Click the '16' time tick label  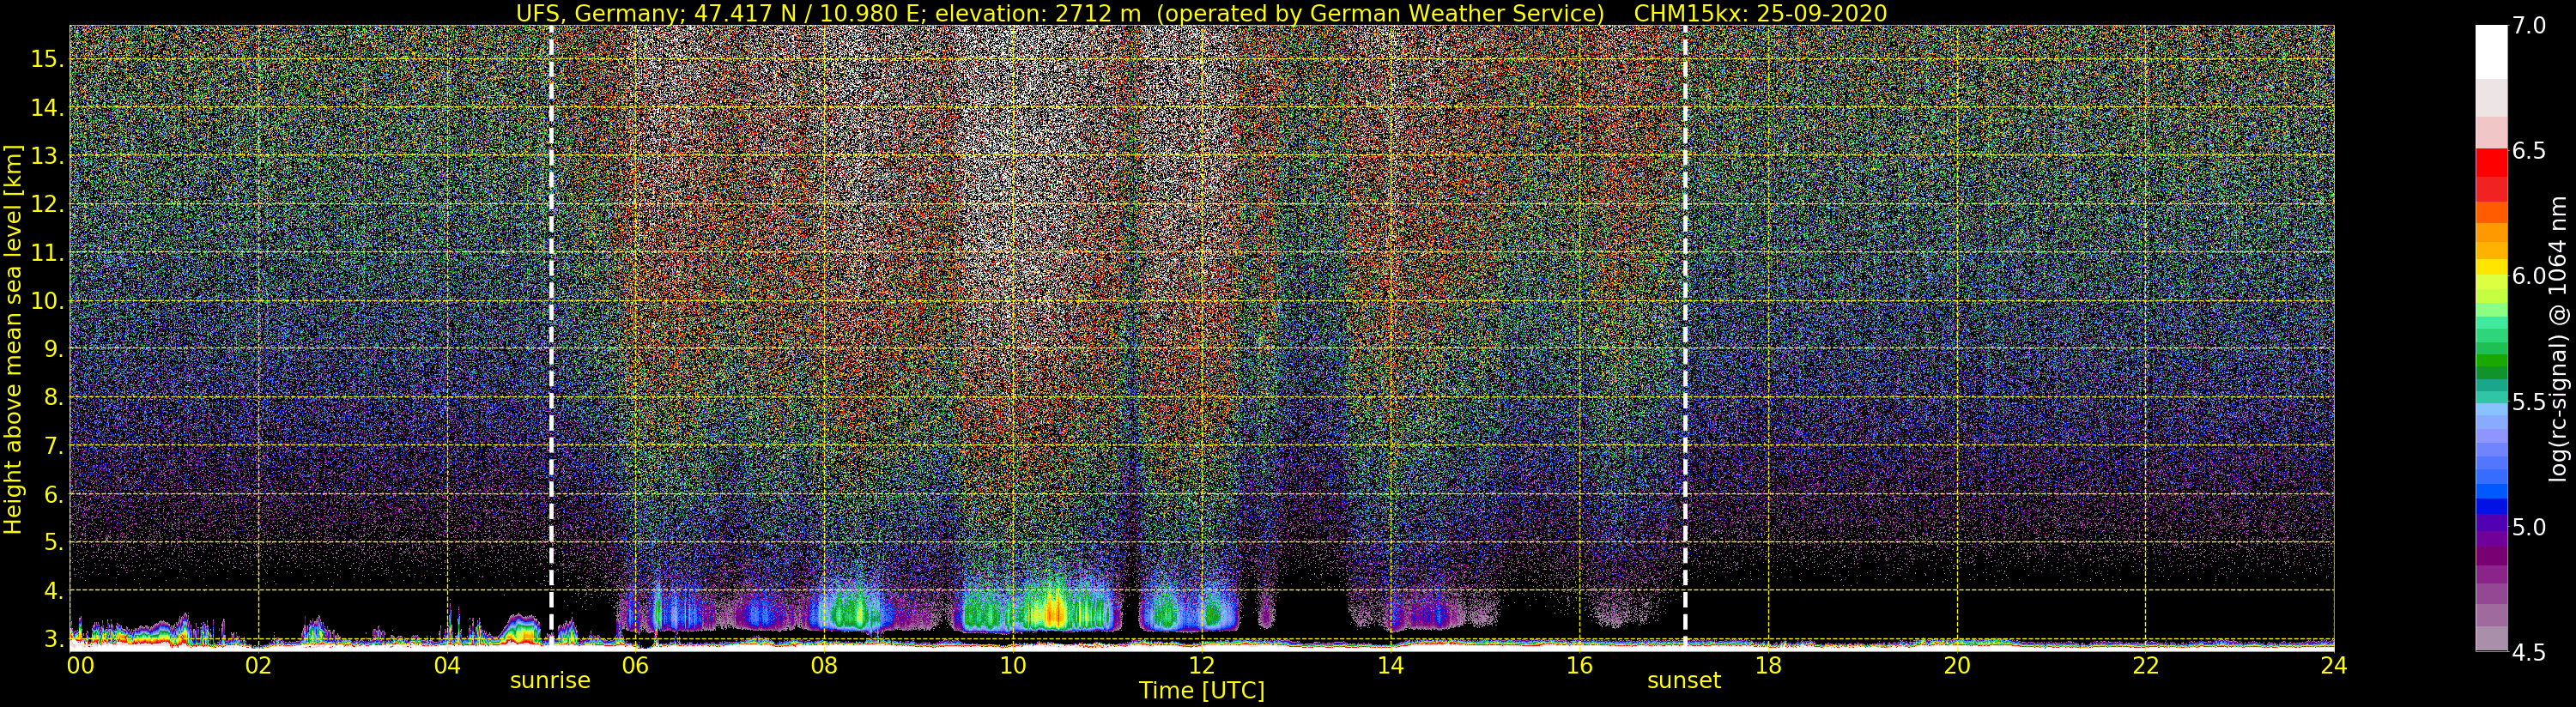pos(1579,665)
